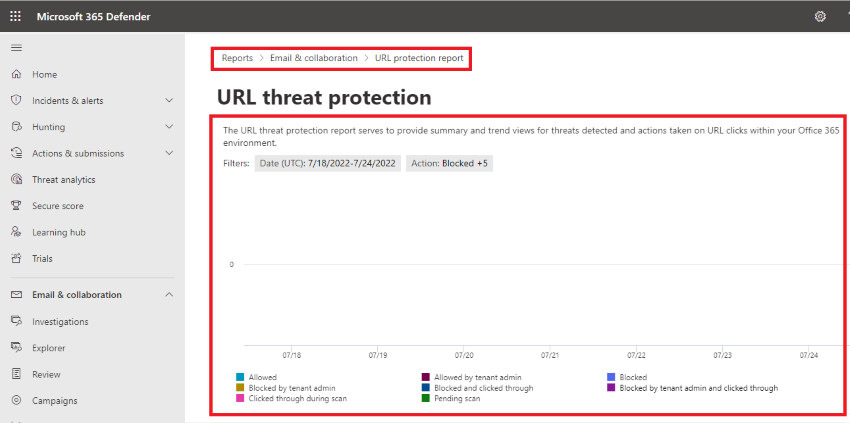Image resolution: width=850 pixels, height=423 pixels.
Task: Click Email & collaboration breadcrumb link
Action: tap(313, 58)
